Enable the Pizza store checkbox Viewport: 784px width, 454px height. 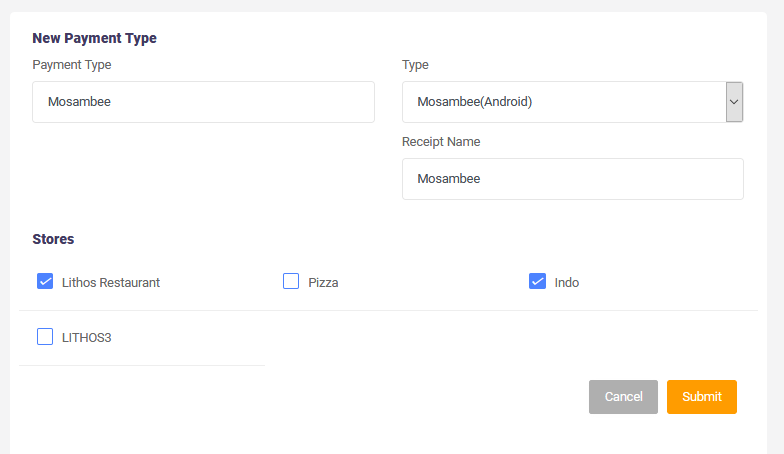tap(291, 282)
